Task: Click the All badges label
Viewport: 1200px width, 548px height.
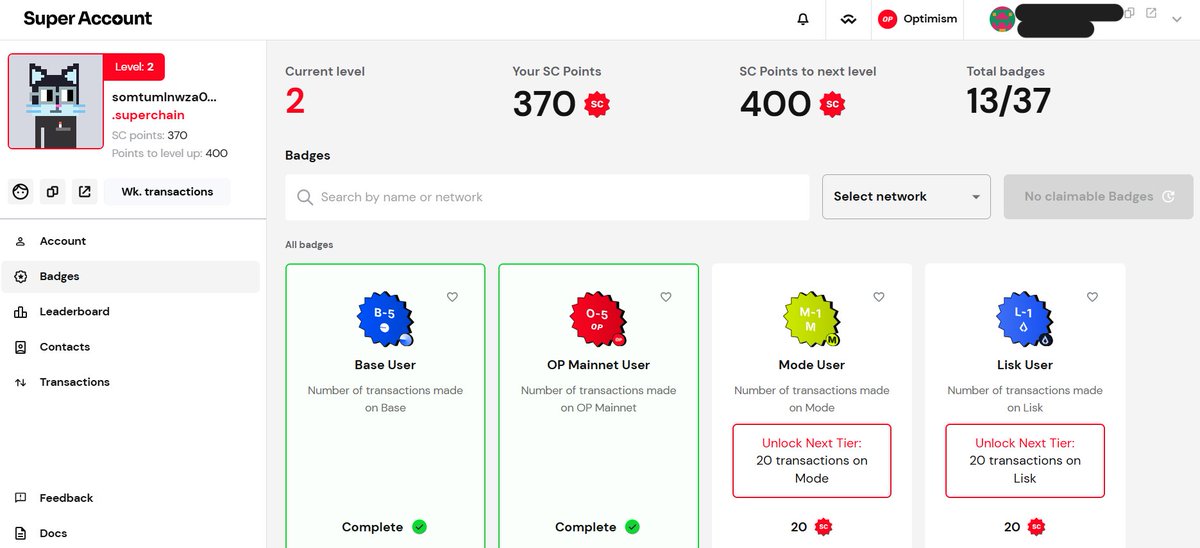Action: click(309, 245)
